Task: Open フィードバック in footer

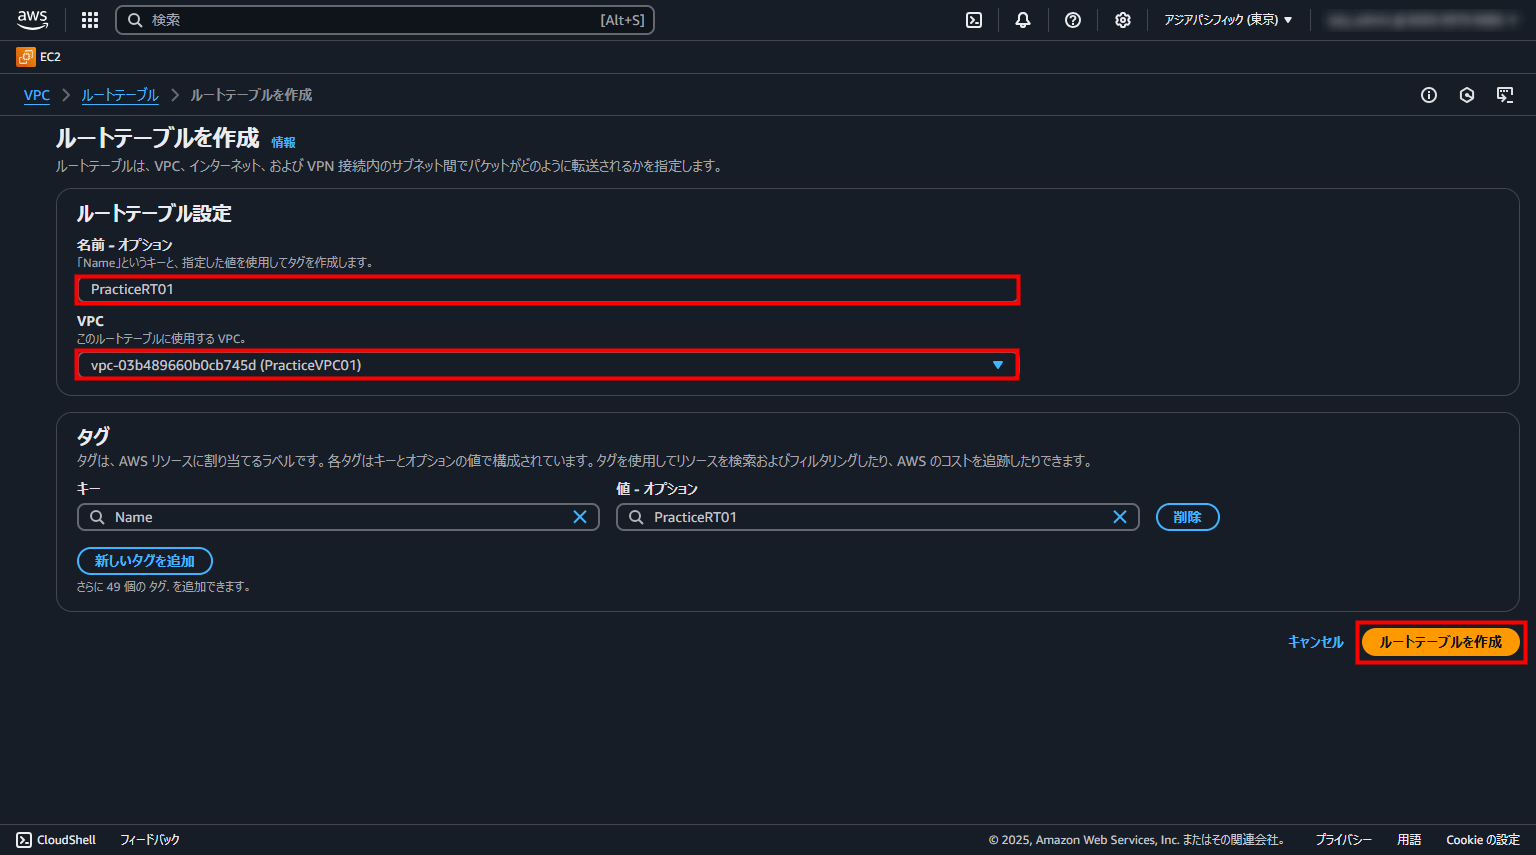Action: (x=150, y=840)
